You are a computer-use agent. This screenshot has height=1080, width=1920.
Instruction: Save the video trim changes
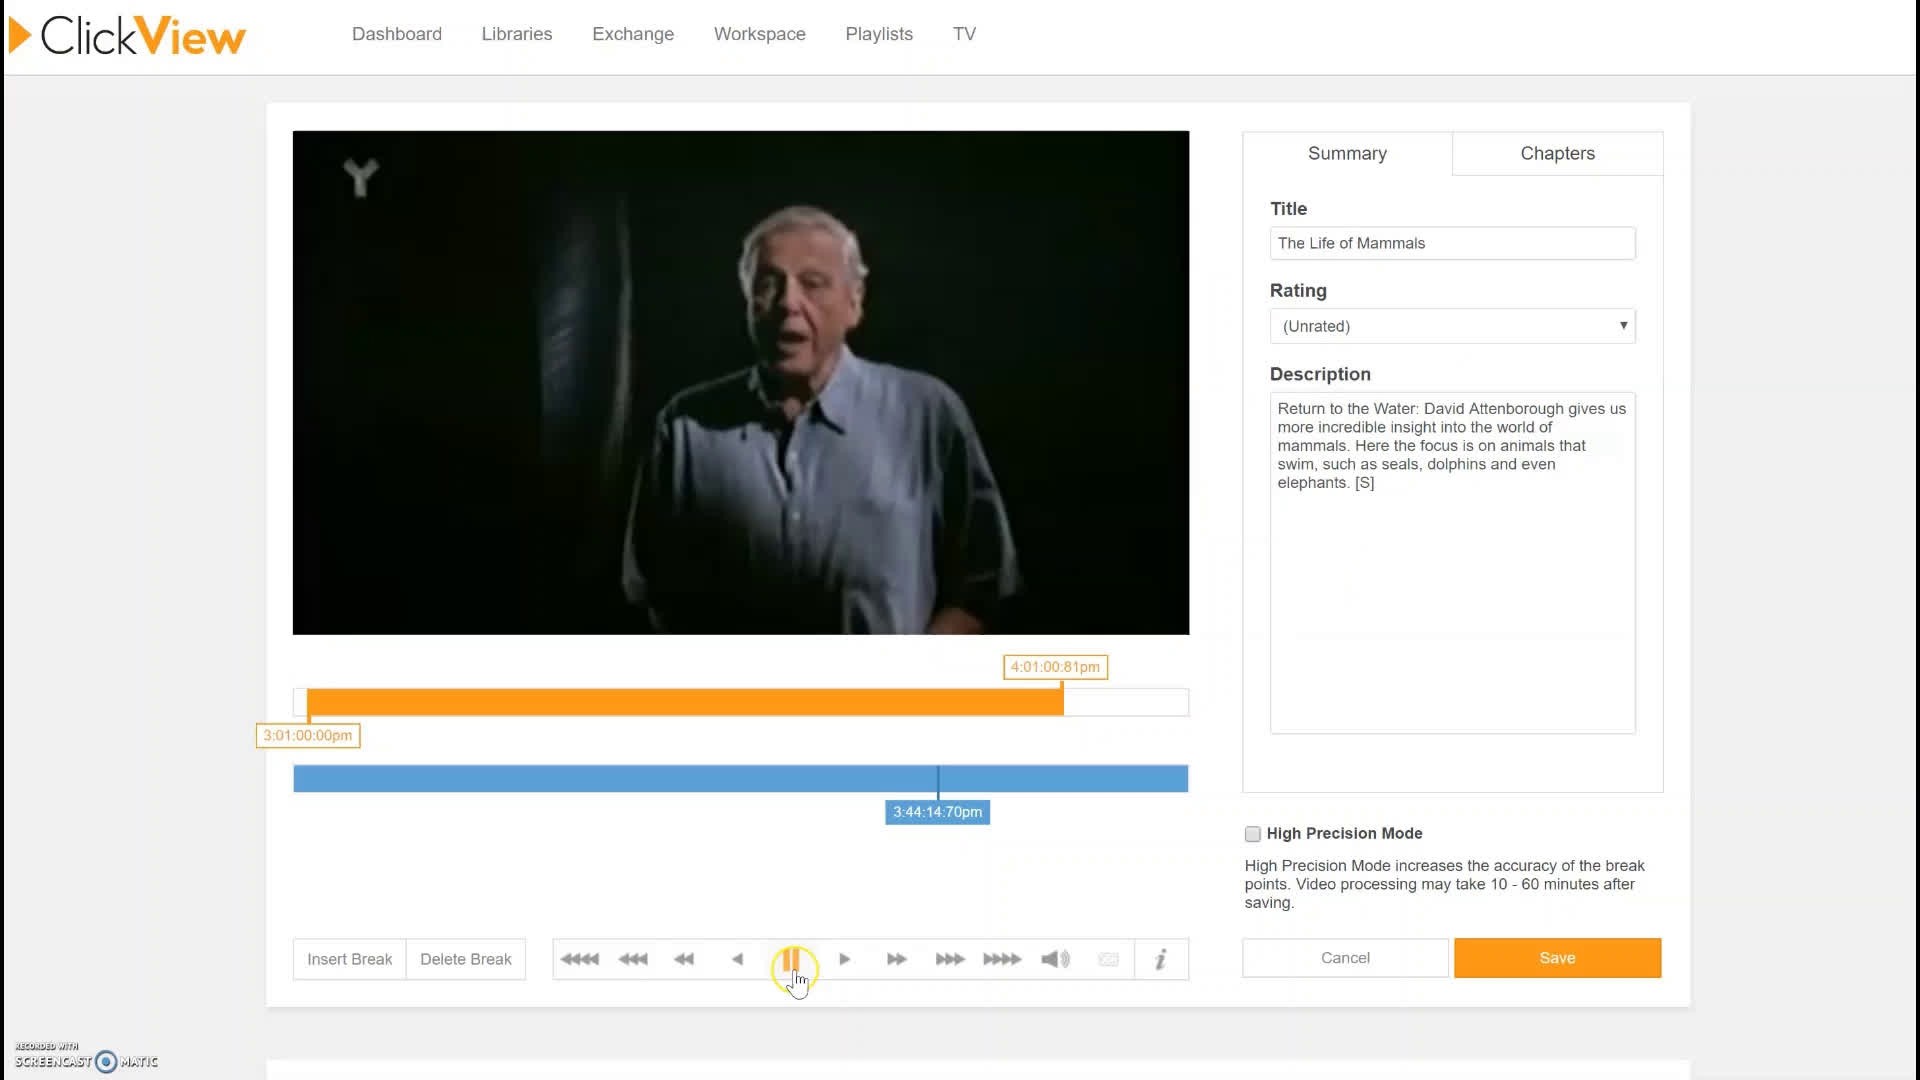pos(1556,957)
